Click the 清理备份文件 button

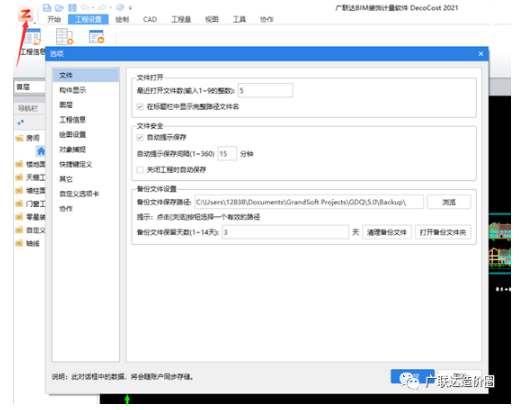coord(387,232)
